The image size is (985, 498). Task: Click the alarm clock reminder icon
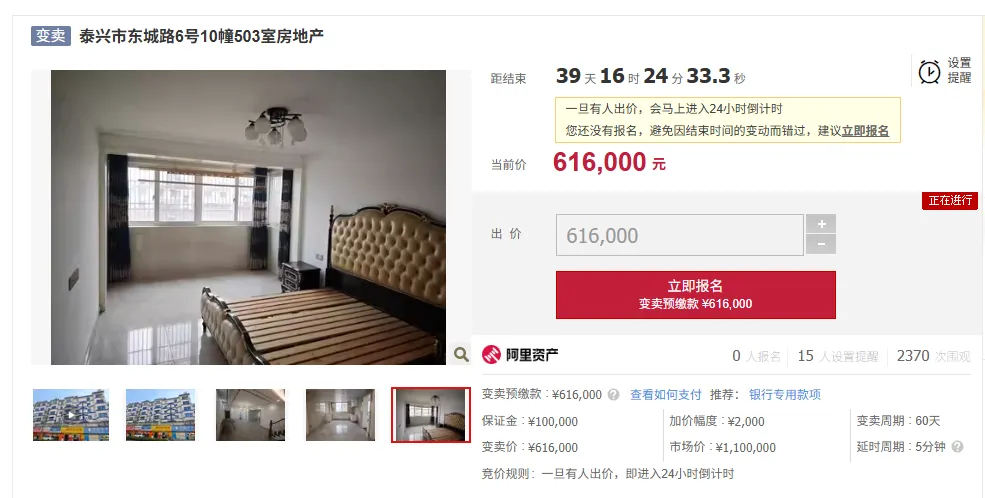[x=929, y=72]
